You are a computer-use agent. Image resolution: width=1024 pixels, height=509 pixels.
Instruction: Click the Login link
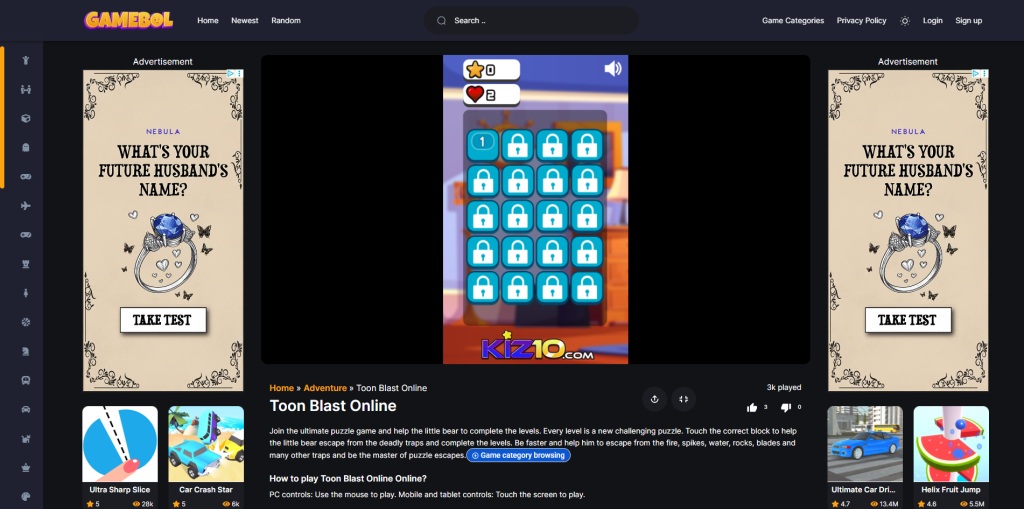pos(933,20)
